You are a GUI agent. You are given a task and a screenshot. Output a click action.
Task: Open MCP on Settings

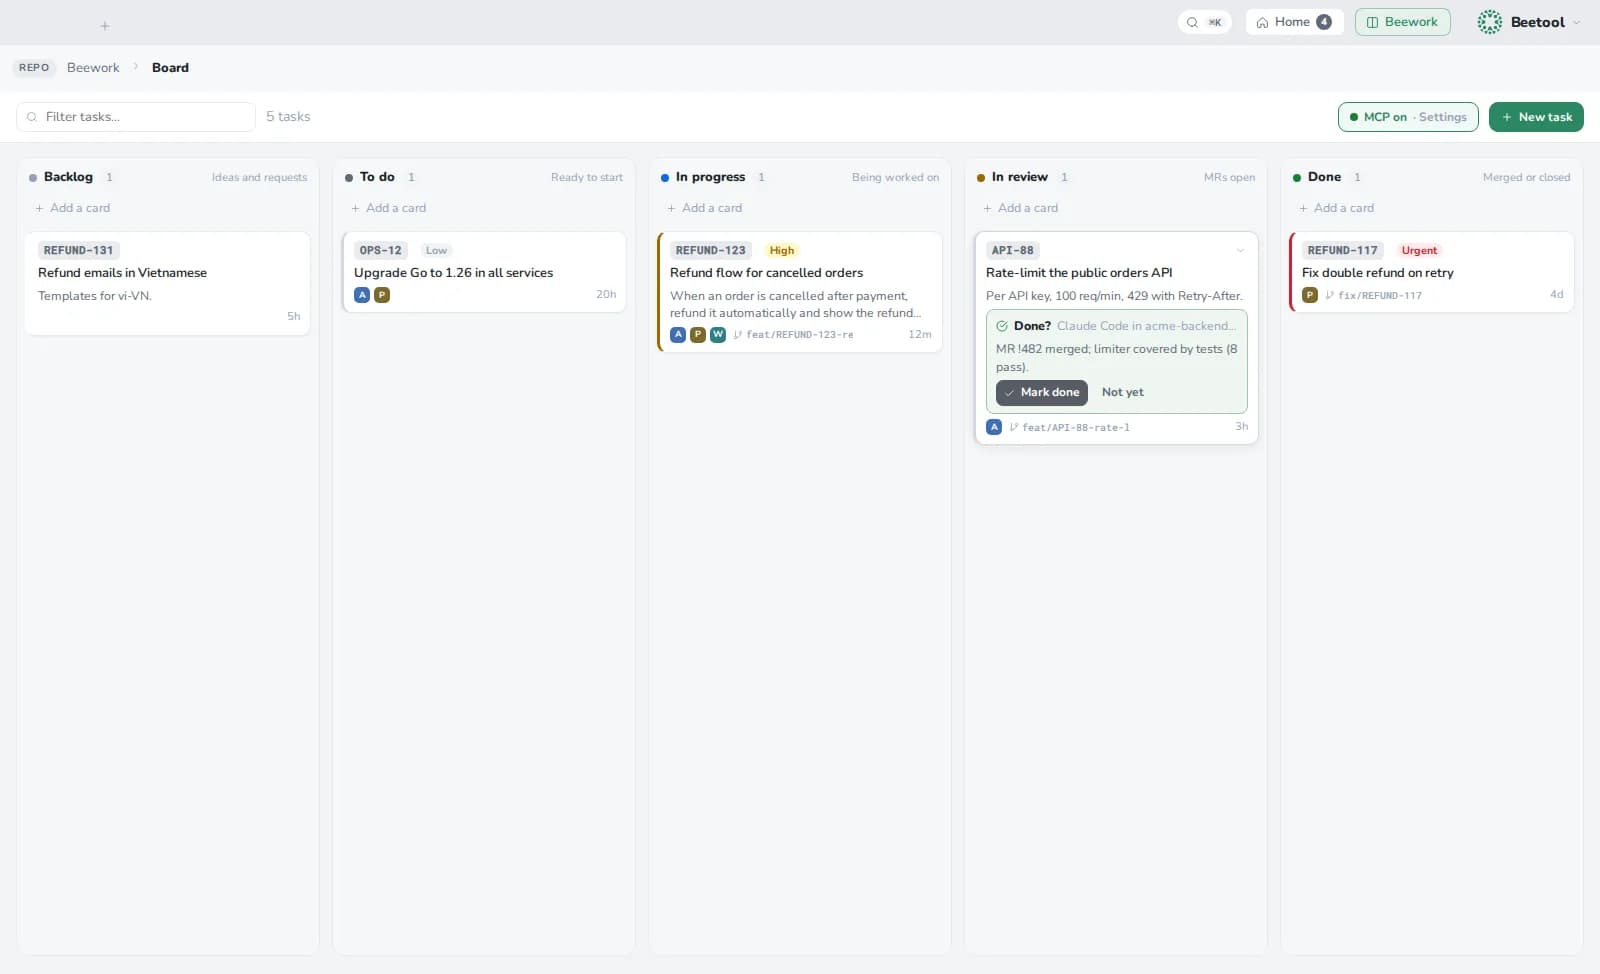pos(1408,117)
